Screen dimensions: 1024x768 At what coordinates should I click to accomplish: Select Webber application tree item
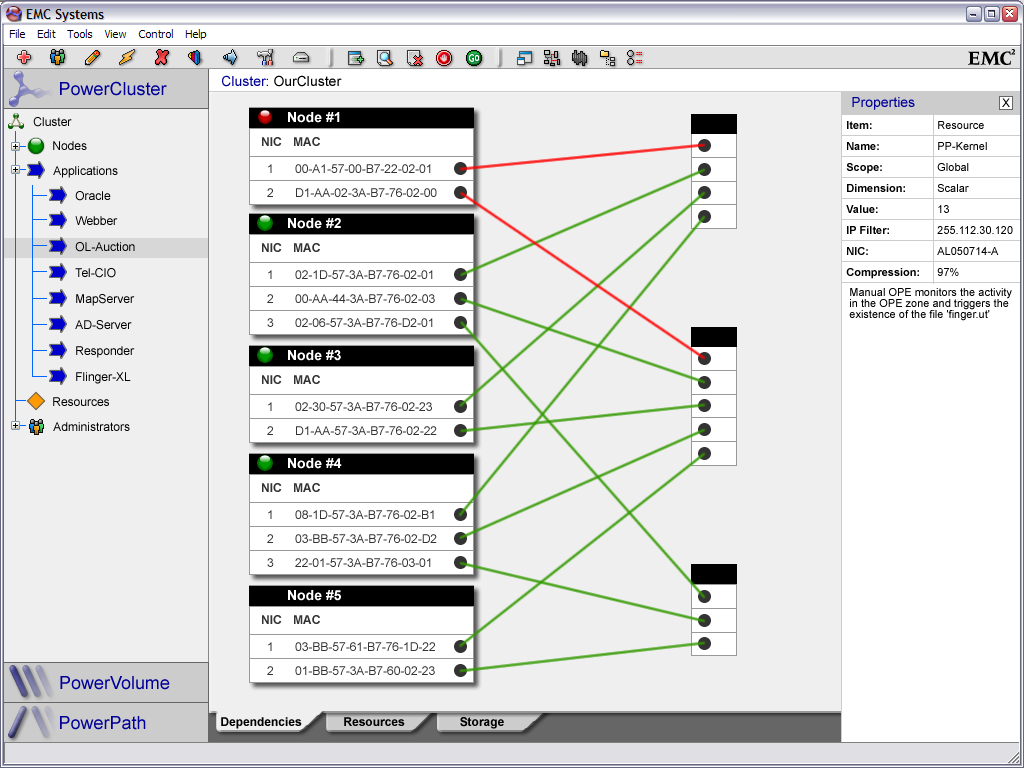(96, 221)
